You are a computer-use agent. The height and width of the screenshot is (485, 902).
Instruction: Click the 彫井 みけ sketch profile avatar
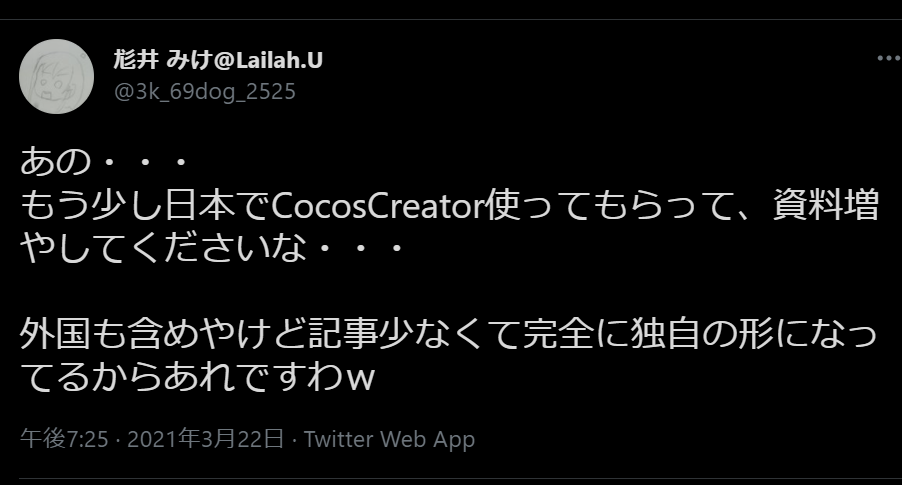tap(56, 77)
